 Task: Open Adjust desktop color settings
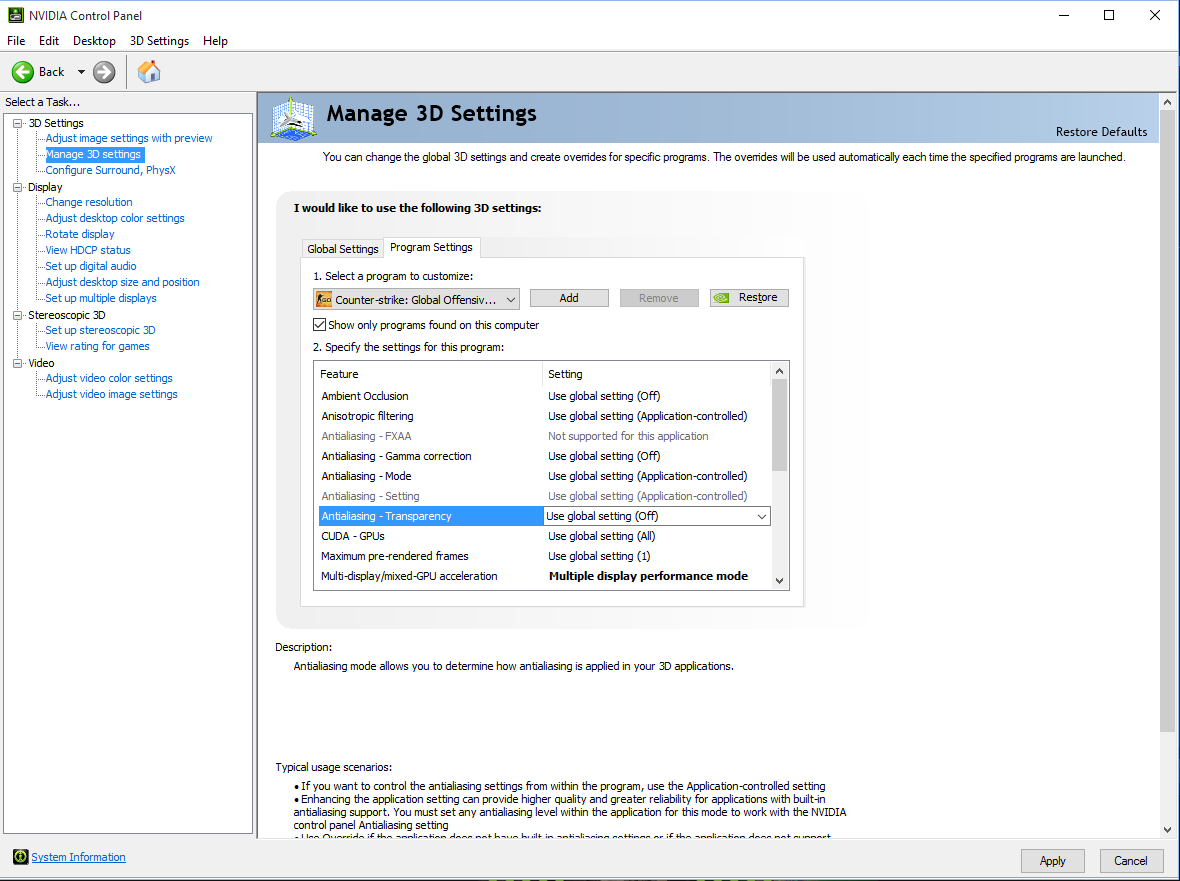click(114, 218)
